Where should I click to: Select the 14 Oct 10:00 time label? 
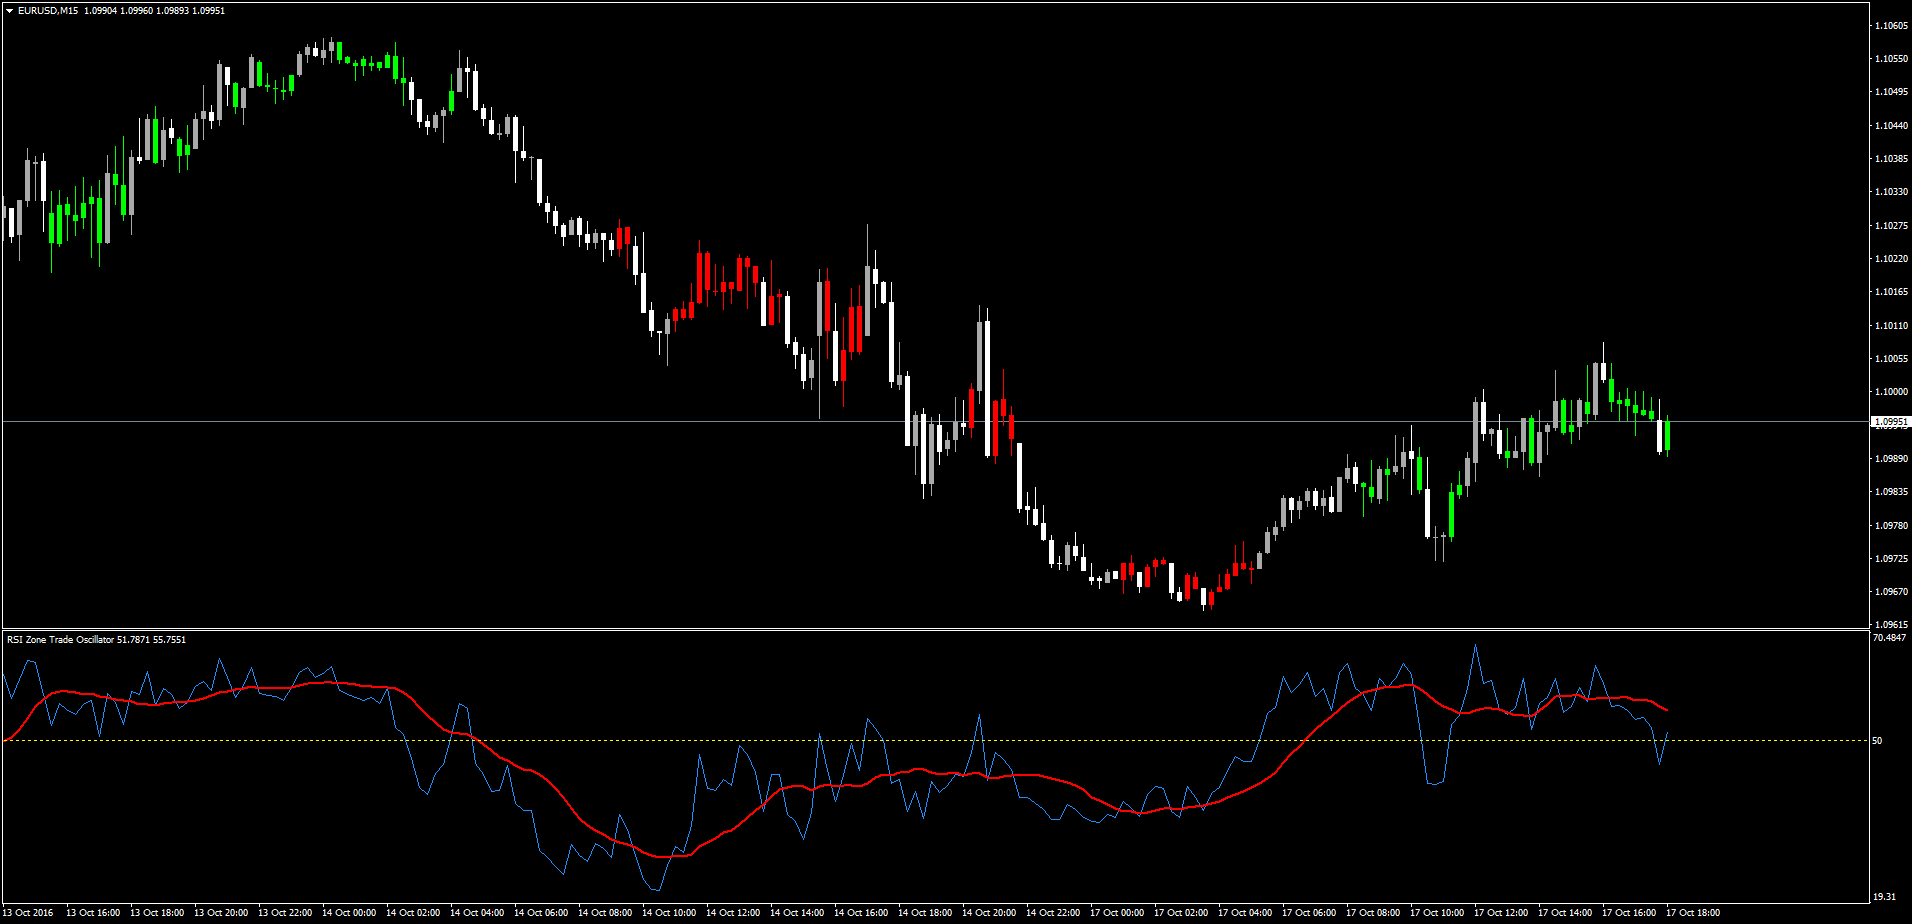(x=669, y=912)
